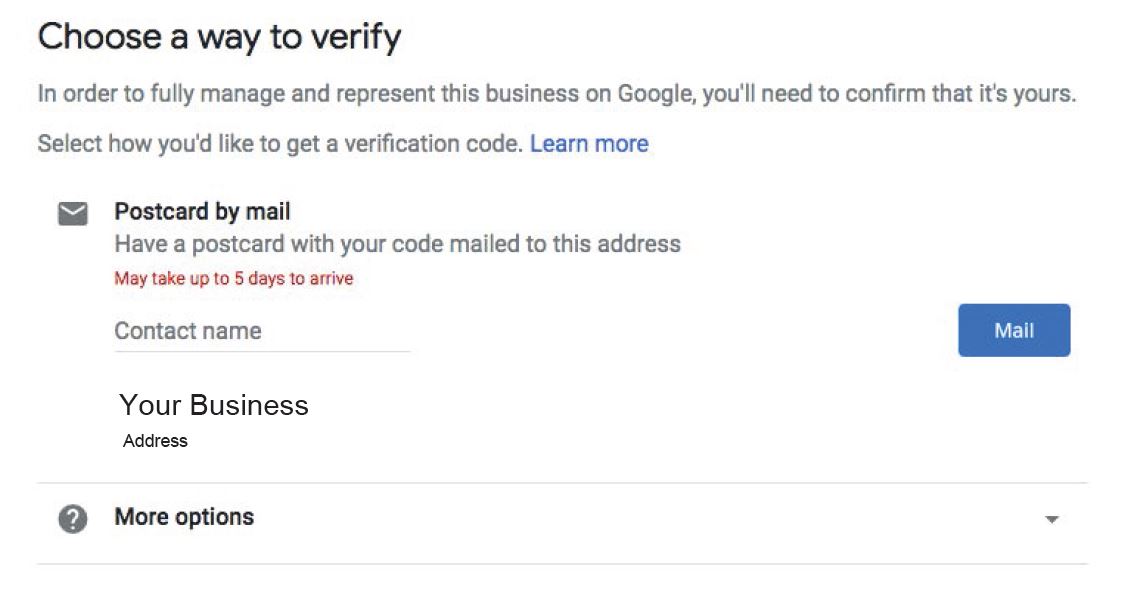Click the red delivery time notice
The height and width of the screenshot is (595, 1145).
[234, 278]
